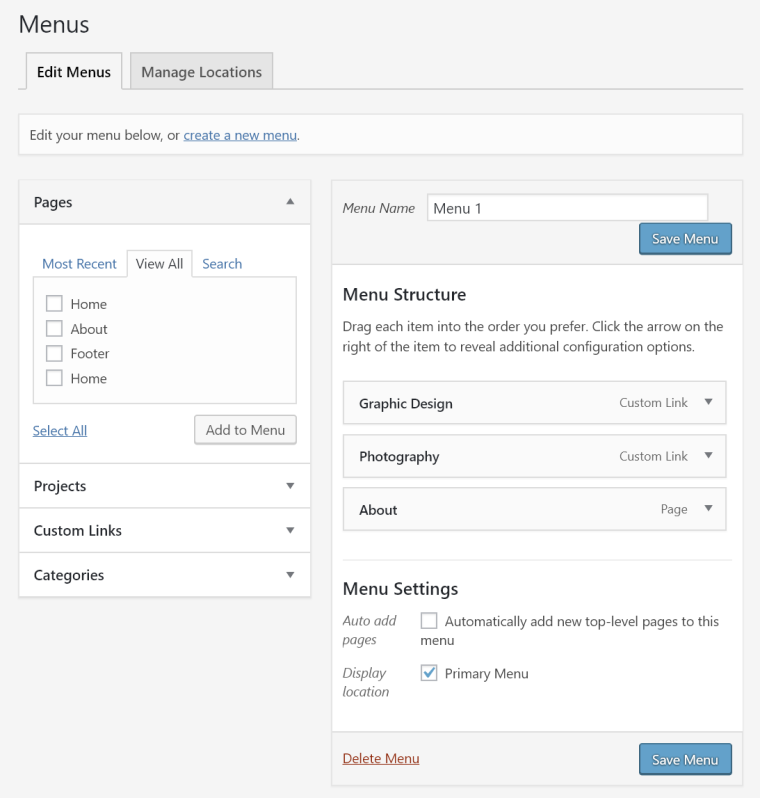
Task: Collapse the Pages panel arrow
Action: 290,202
